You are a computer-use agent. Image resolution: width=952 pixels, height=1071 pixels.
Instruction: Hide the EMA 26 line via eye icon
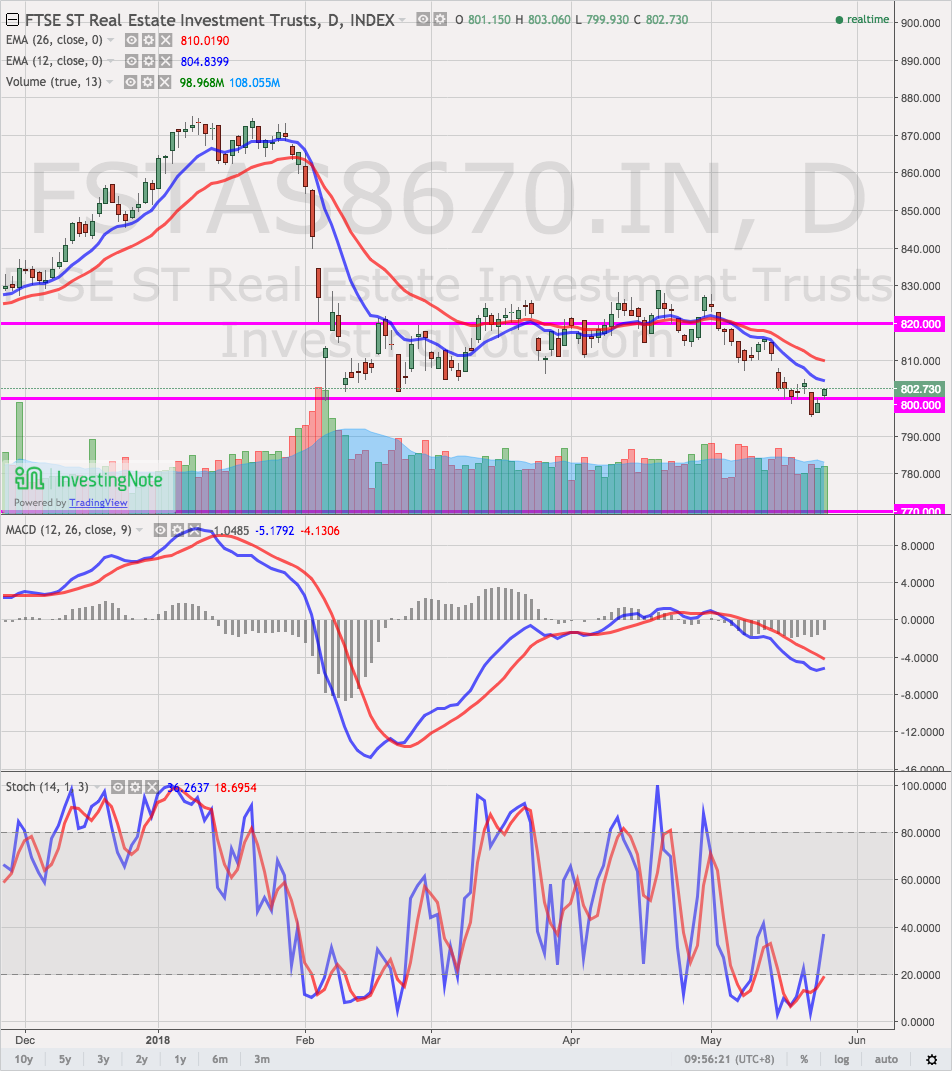131,40
